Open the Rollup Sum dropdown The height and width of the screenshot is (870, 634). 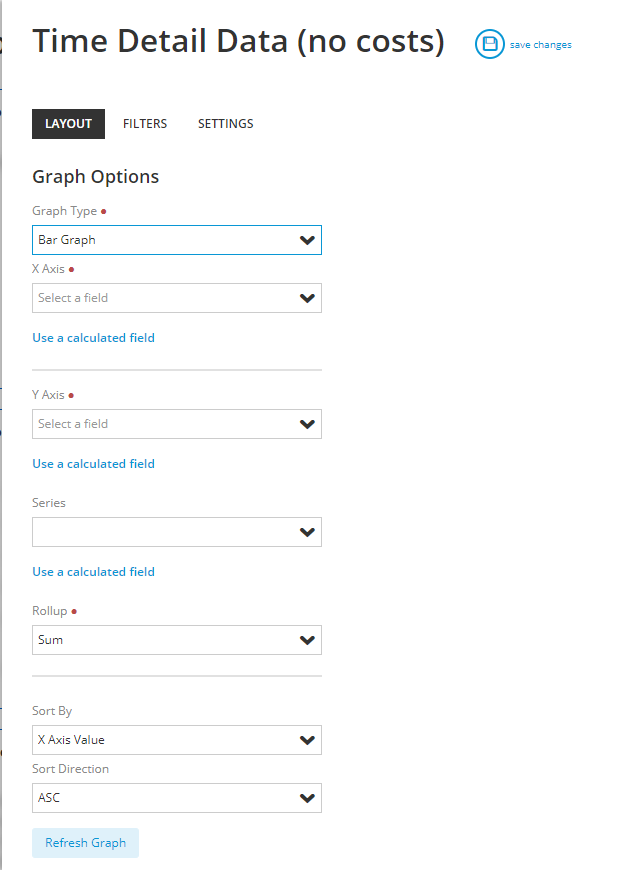pyautogui.click(x=177, y=640)
